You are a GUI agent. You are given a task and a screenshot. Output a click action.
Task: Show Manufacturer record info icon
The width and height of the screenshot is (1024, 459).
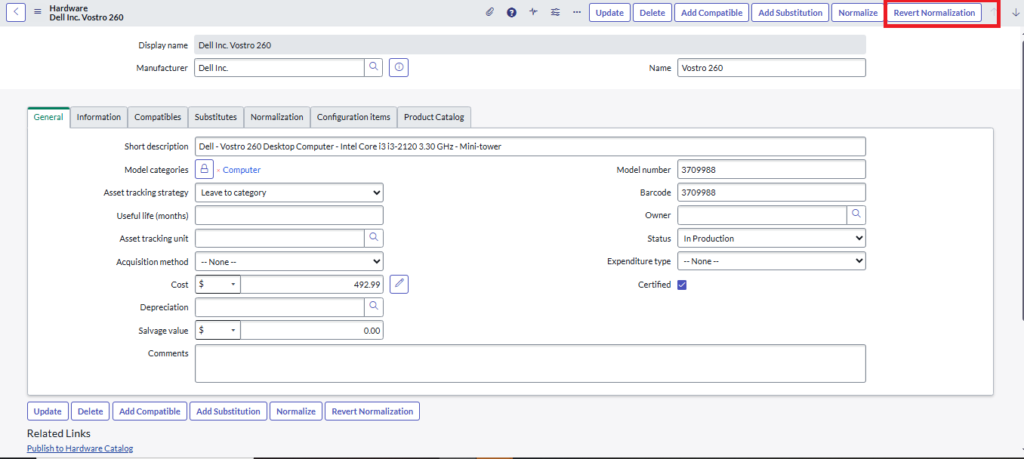[x=399, y=67]
